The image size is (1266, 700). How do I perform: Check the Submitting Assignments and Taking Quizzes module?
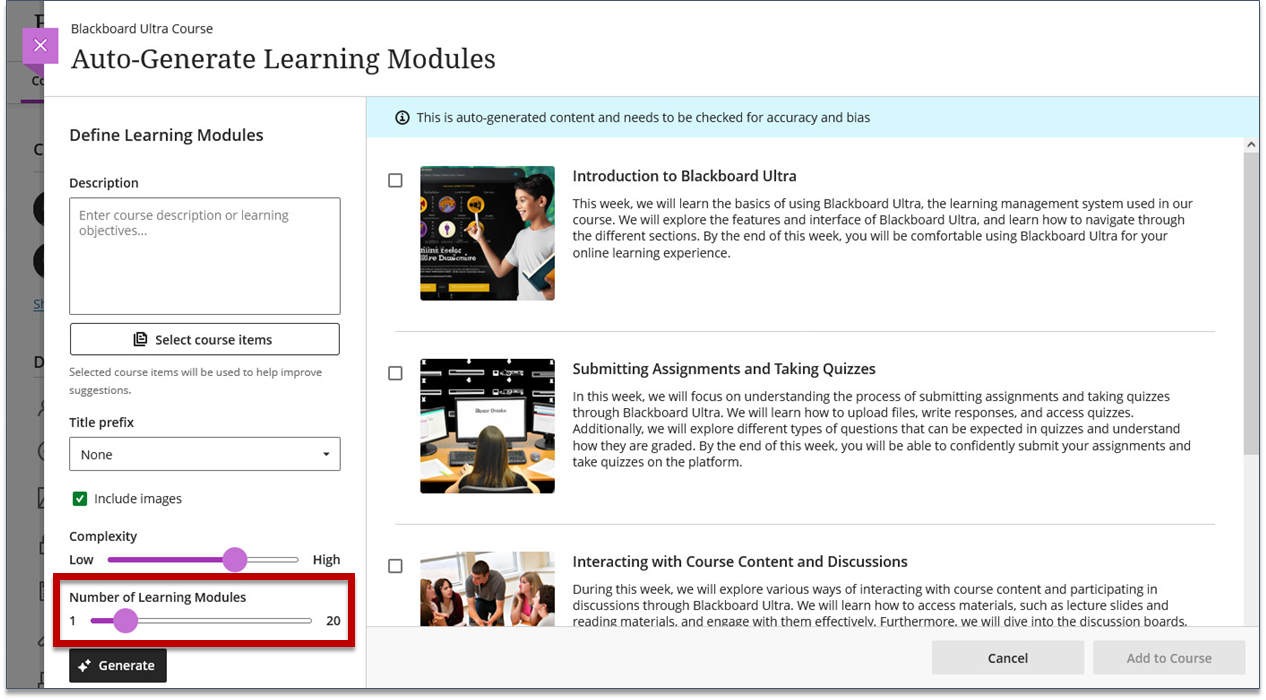click(x=395, y=373)
